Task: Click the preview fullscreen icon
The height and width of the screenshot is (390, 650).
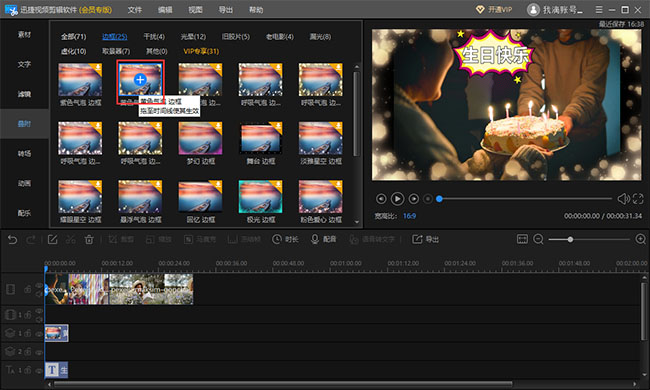Action: pyautogui.click(x=638, y=199)
